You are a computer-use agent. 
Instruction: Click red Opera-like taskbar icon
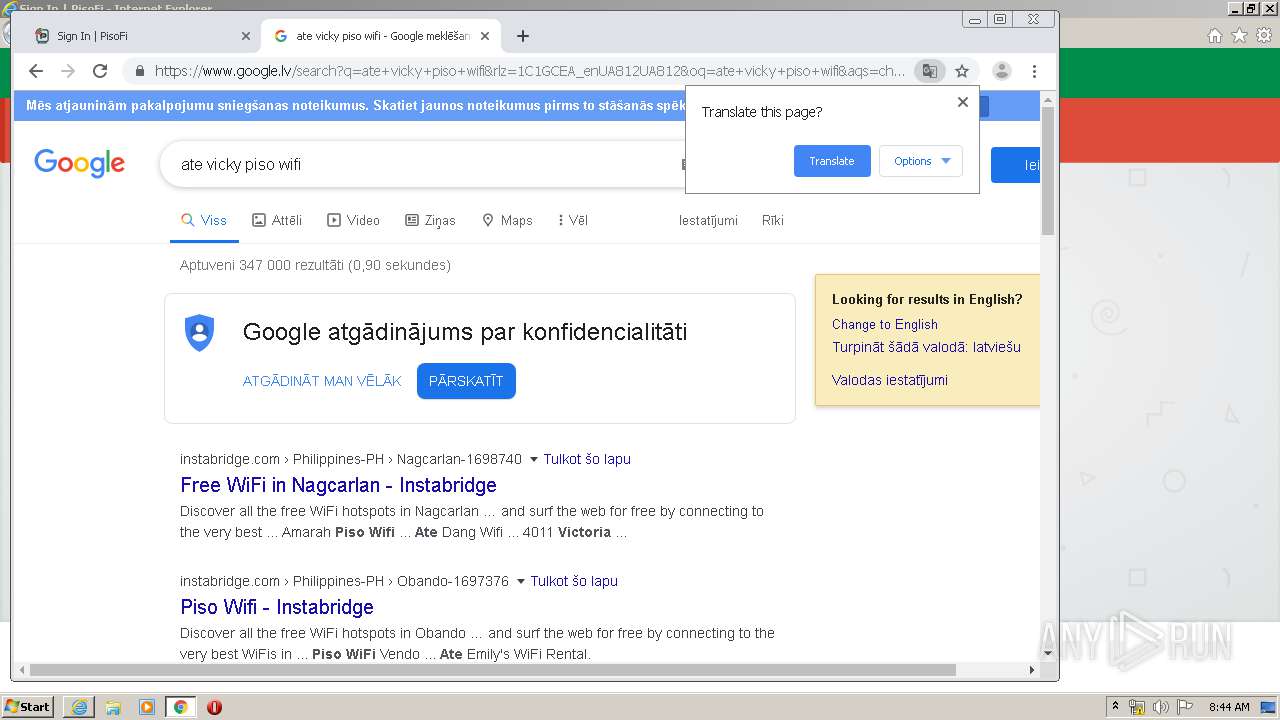[214, 707]
